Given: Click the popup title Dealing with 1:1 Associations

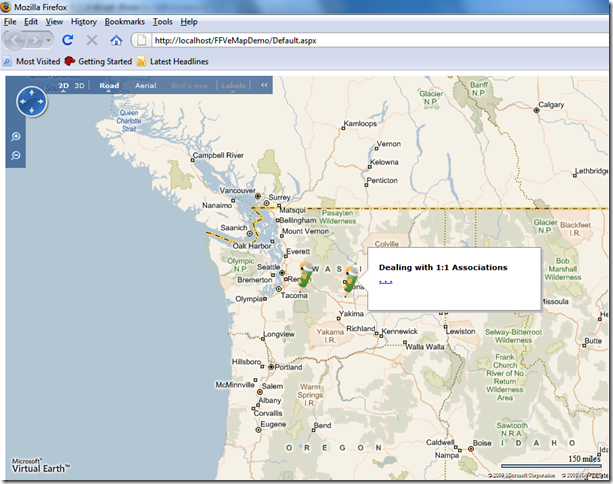Looking at the screenshot, I should point(443,267).
